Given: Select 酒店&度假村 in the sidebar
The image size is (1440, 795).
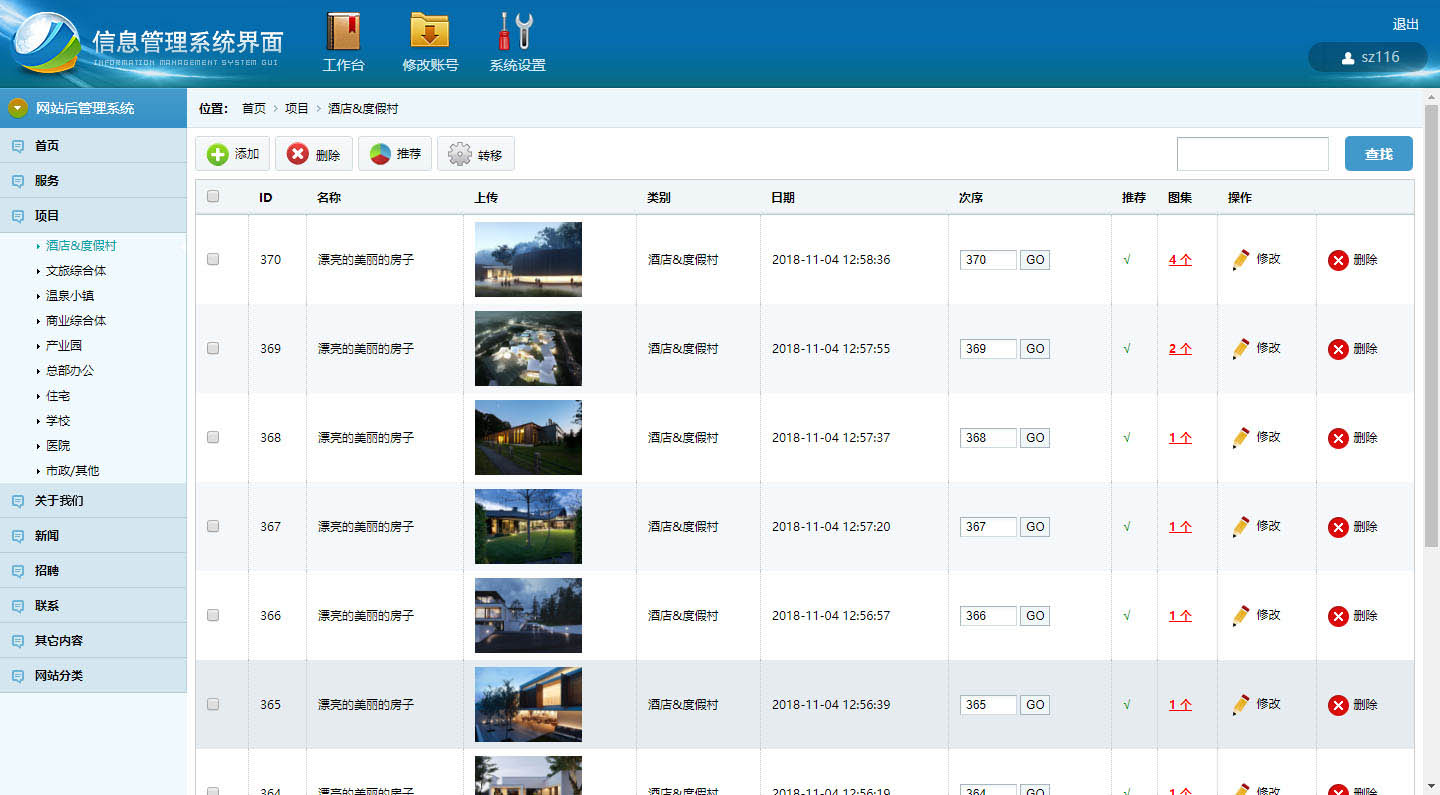Looking at the screenshot, I should click(x=82, y=246).
